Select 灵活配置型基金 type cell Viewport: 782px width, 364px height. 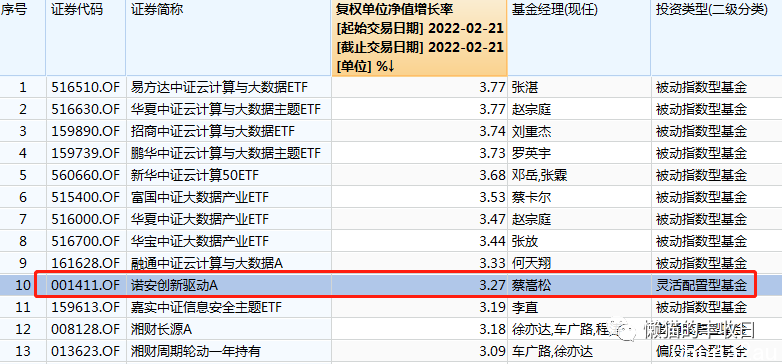pos(701,286)
